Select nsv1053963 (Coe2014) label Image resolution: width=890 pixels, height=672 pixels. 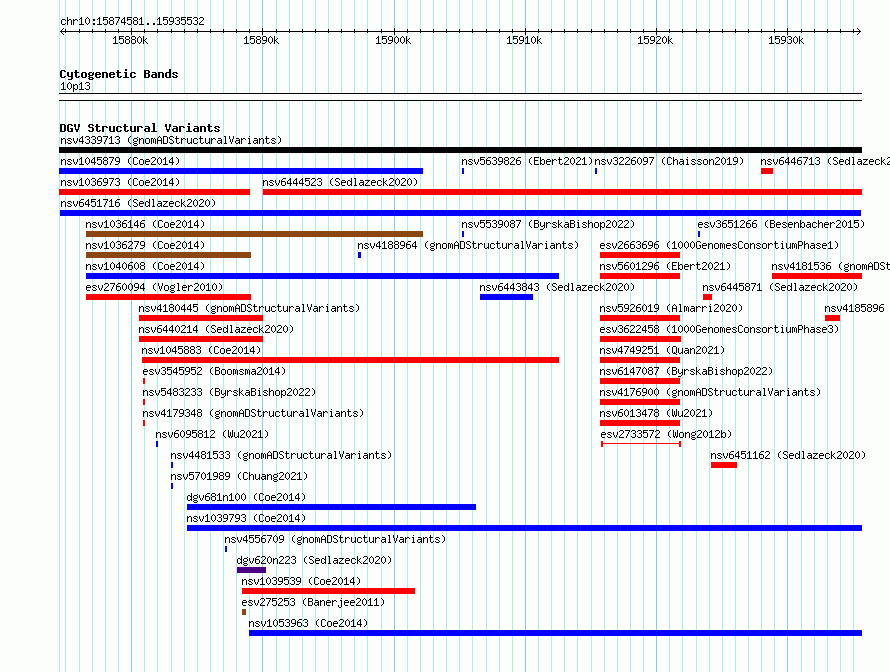(x=308, y=623)
